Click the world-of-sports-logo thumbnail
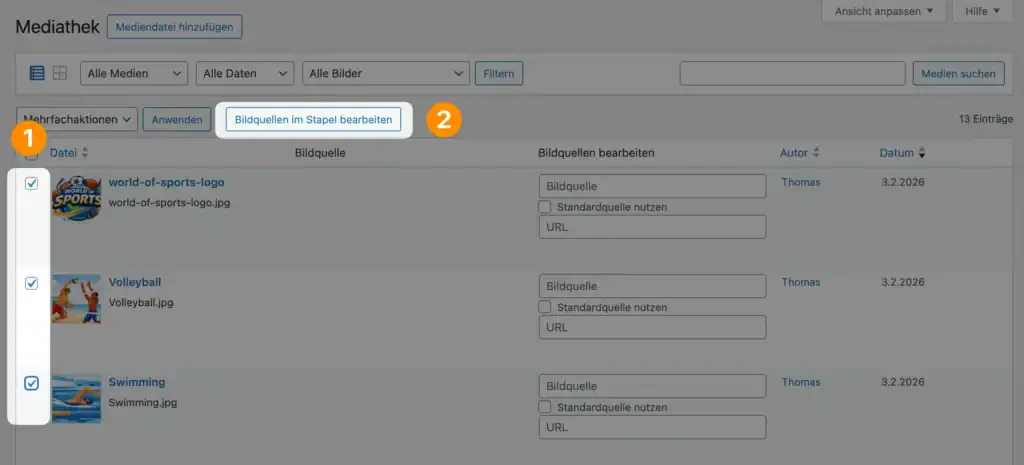1024x465 pixels. click(76, 198)
